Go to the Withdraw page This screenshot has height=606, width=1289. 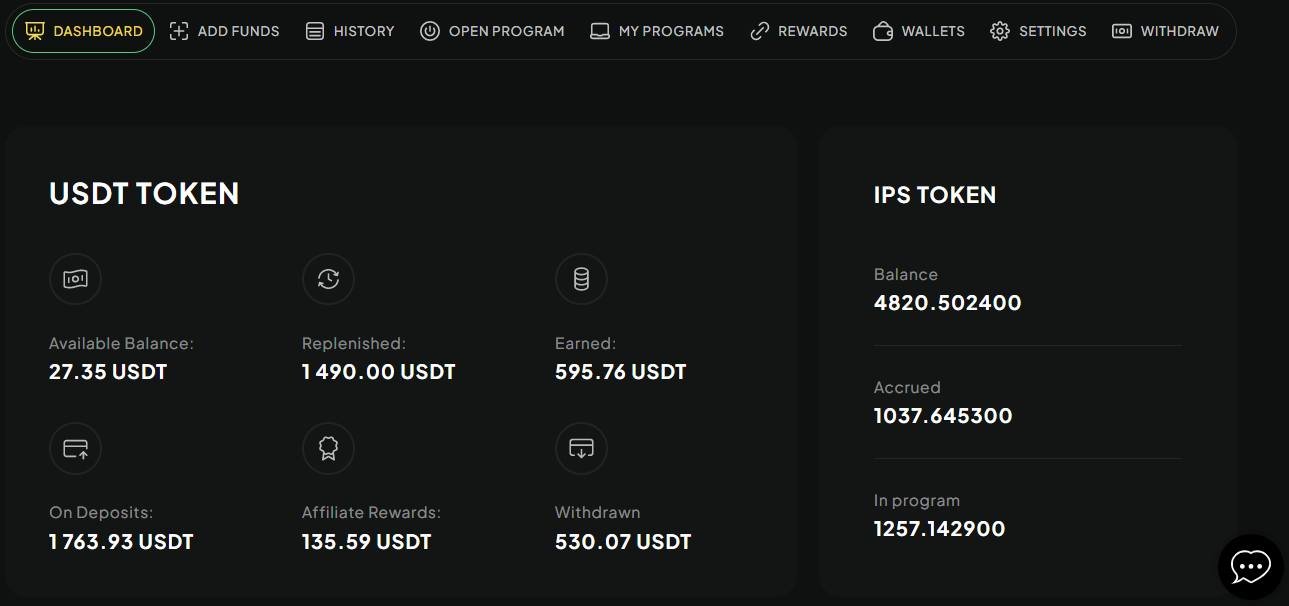click(1166, 31)
